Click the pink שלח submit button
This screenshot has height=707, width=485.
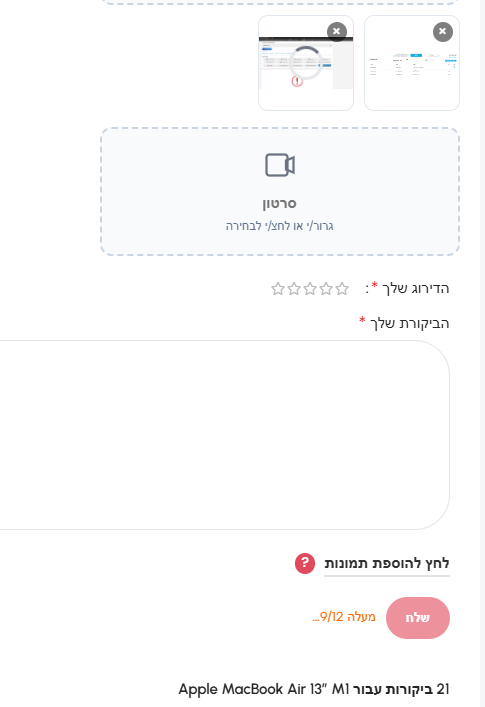click(418, 618)
